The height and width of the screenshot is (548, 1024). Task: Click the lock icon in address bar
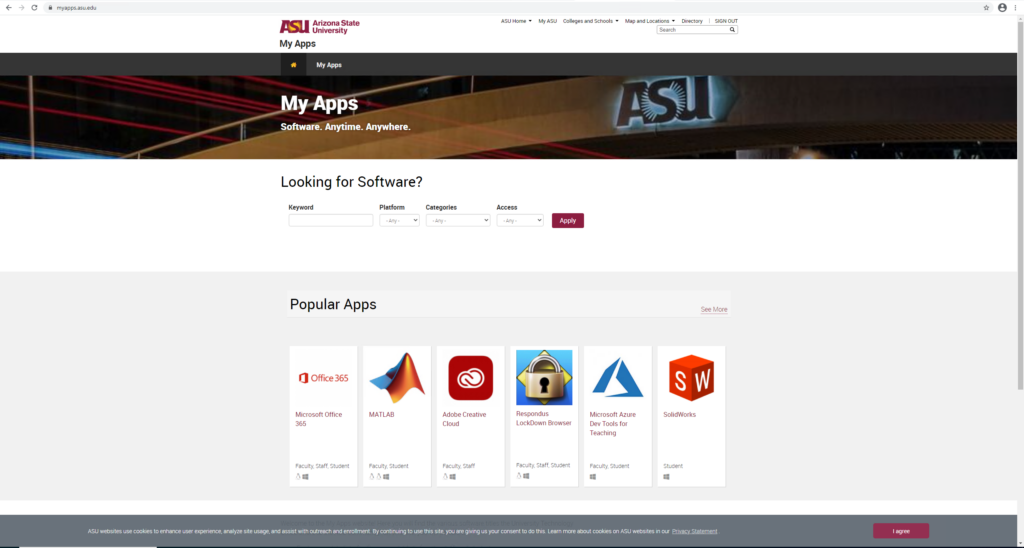click(x=50, y=8)
